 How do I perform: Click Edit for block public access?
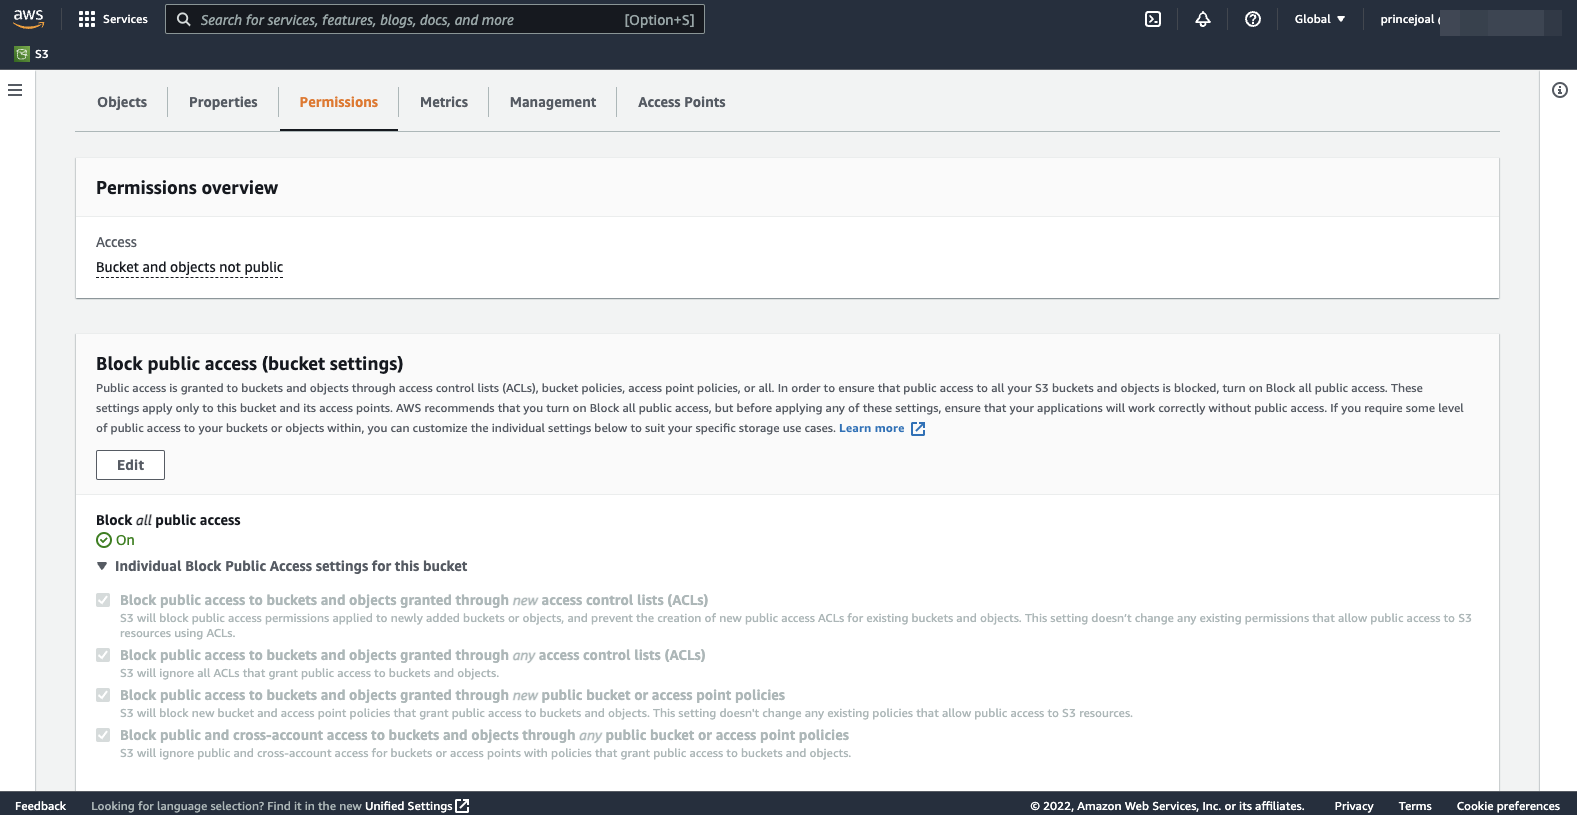point(130,465)
